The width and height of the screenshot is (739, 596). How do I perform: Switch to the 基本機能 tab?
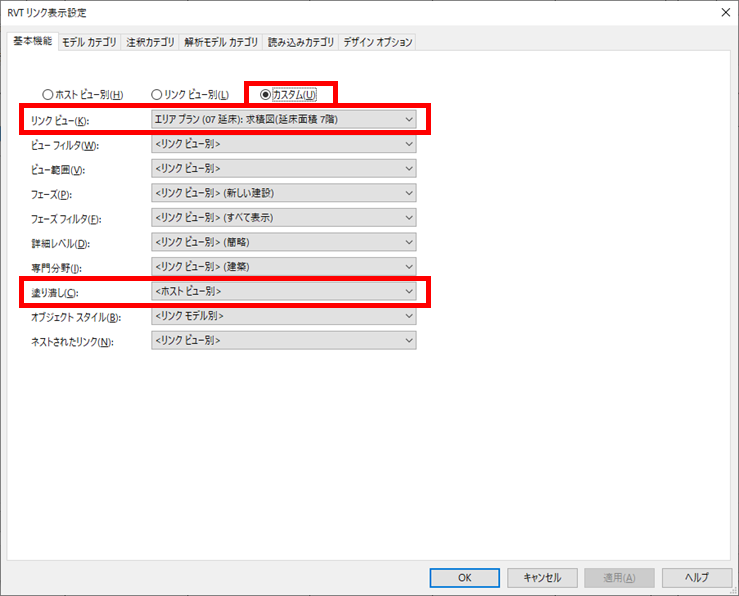pyautogui.click(x=33, y=41)
